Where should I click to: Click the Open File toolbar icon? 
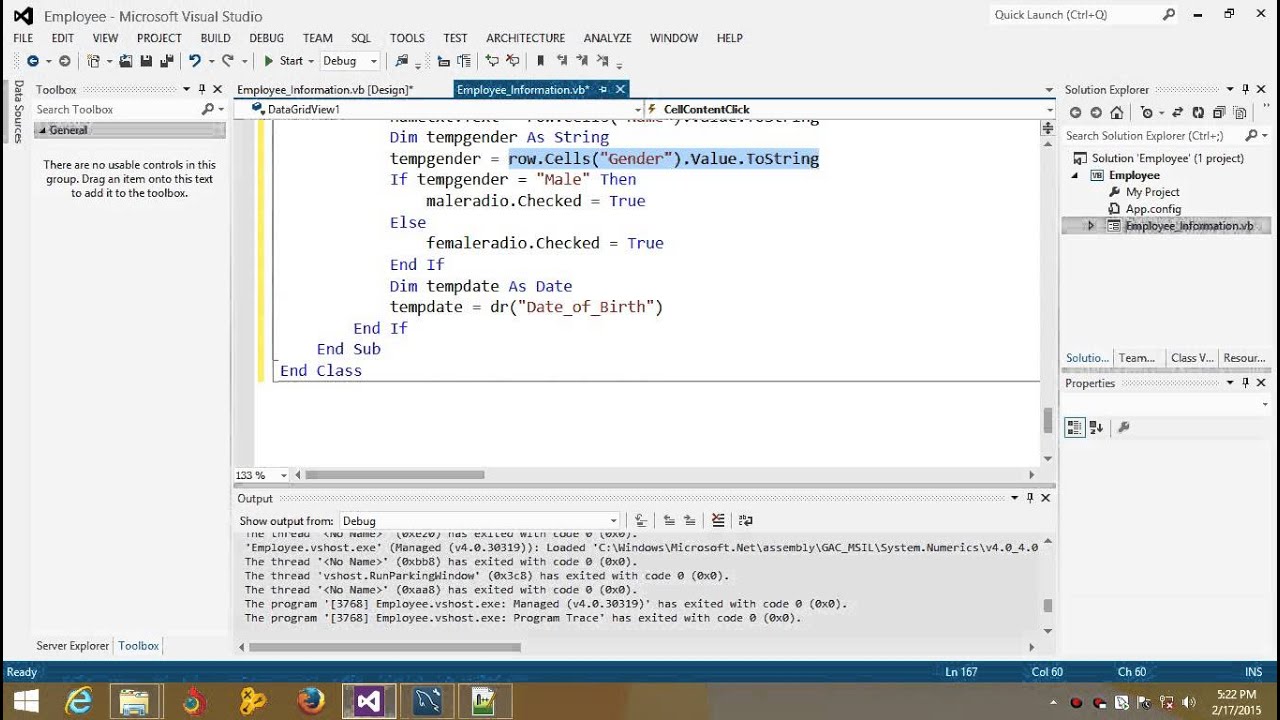(126, 61)
